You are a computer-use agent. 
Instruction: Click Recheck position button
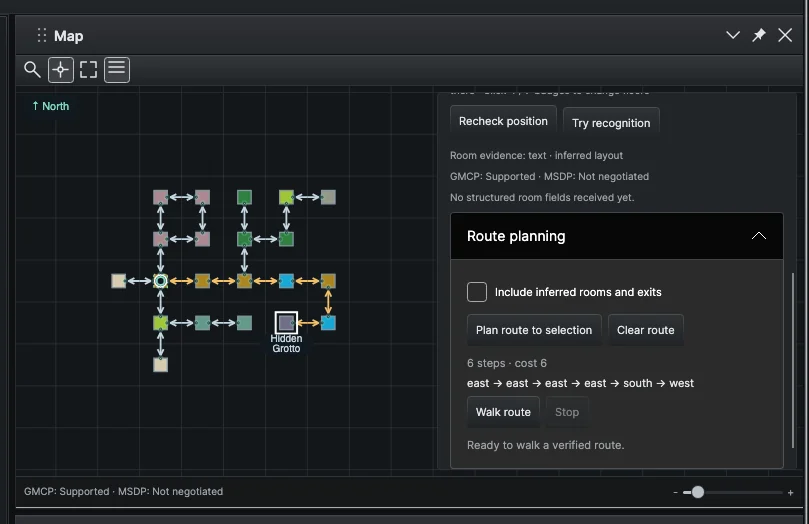pyautogui.click(x=503, y=121)
